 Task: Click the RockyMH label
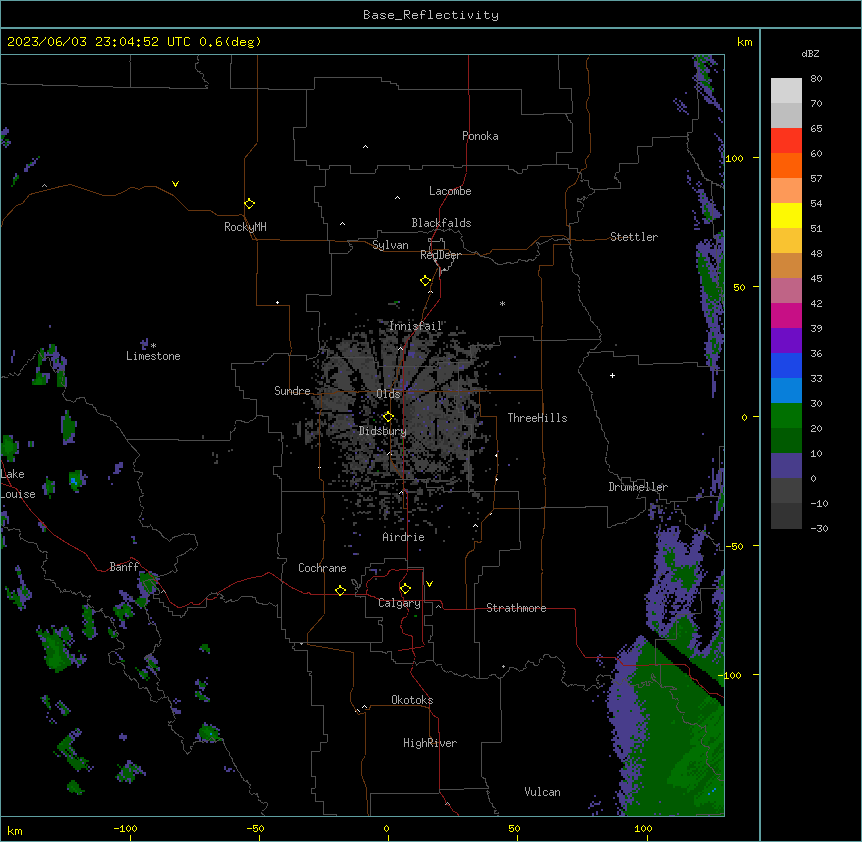coord(245,227)
